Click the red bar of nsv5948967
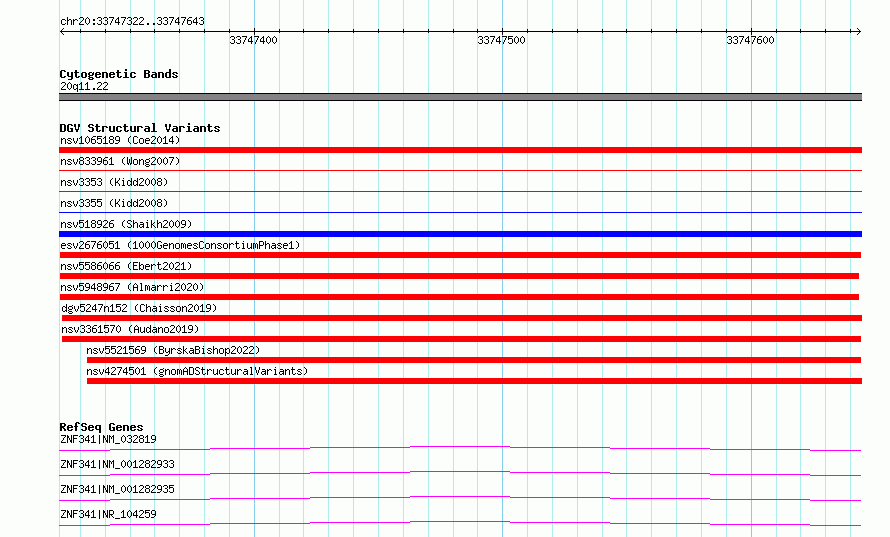 tap(459, 297)
